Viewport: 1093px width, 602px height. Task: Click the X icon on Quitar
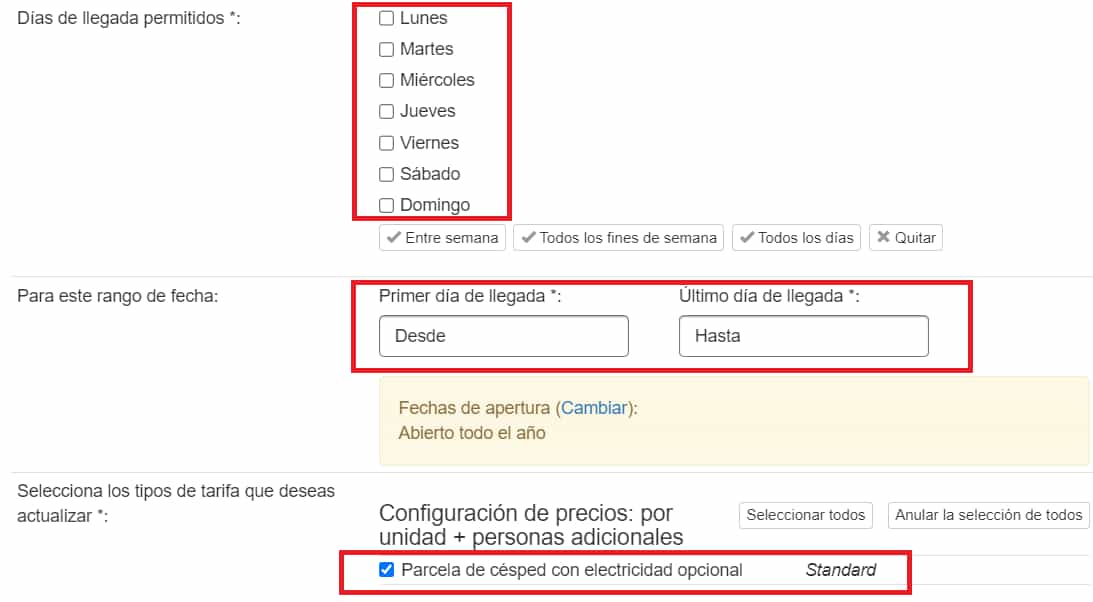883,237
